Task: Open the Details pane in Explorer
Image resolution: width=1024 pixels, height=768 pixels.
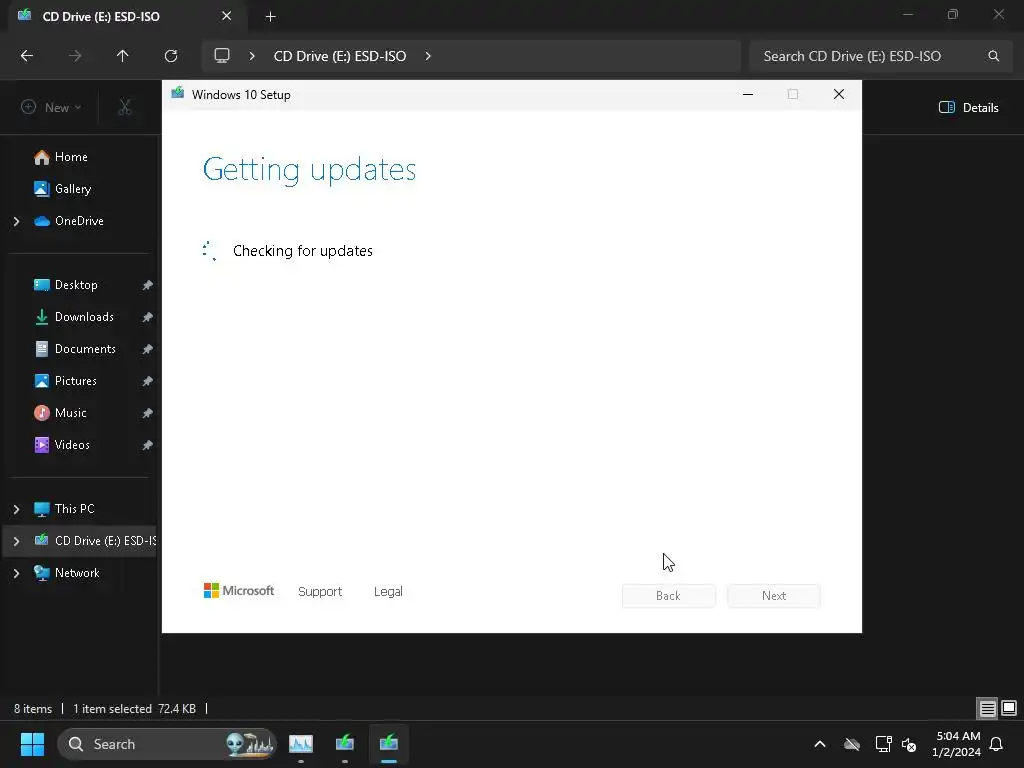Action: point(968,108)
